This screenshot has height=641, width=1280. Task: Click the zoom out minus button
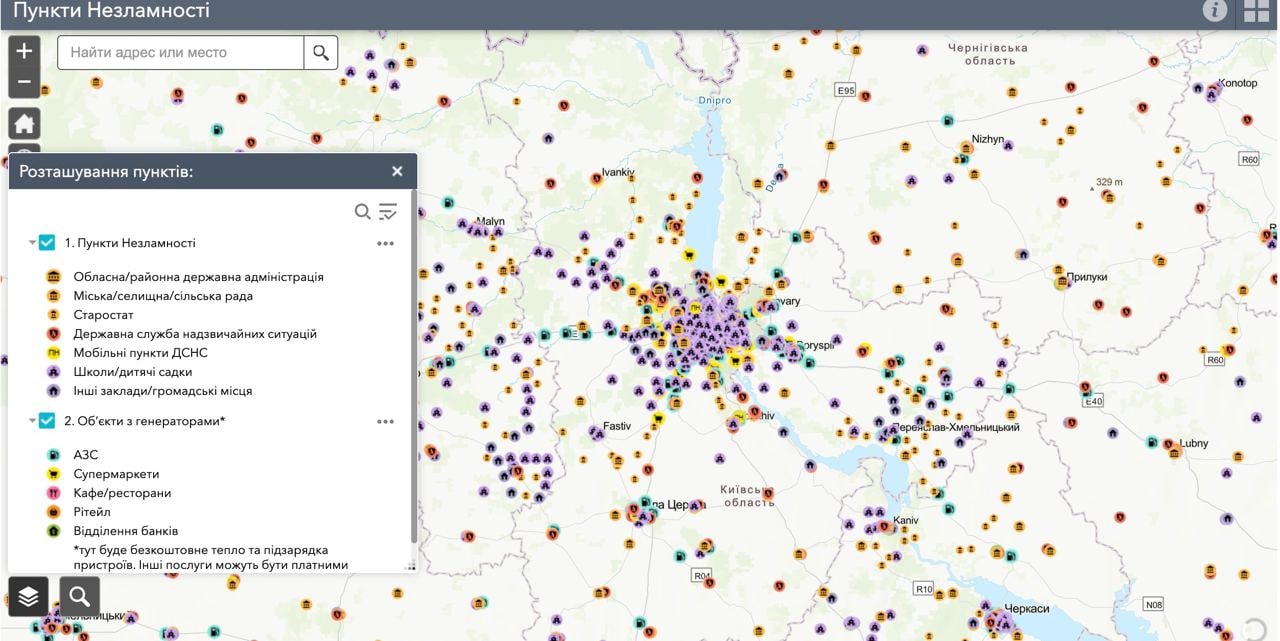(24, 82)
